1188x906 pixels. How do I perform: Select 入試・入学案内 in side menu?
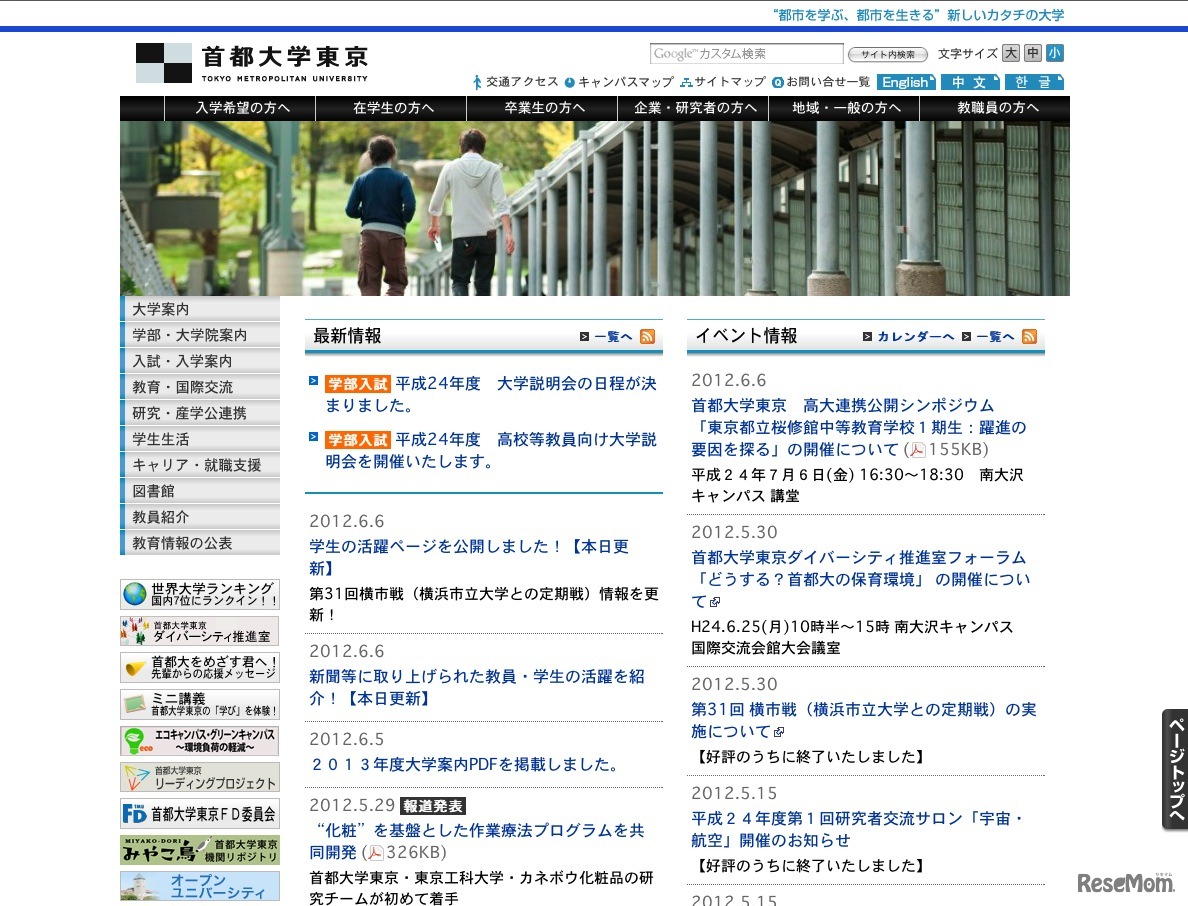200,361
